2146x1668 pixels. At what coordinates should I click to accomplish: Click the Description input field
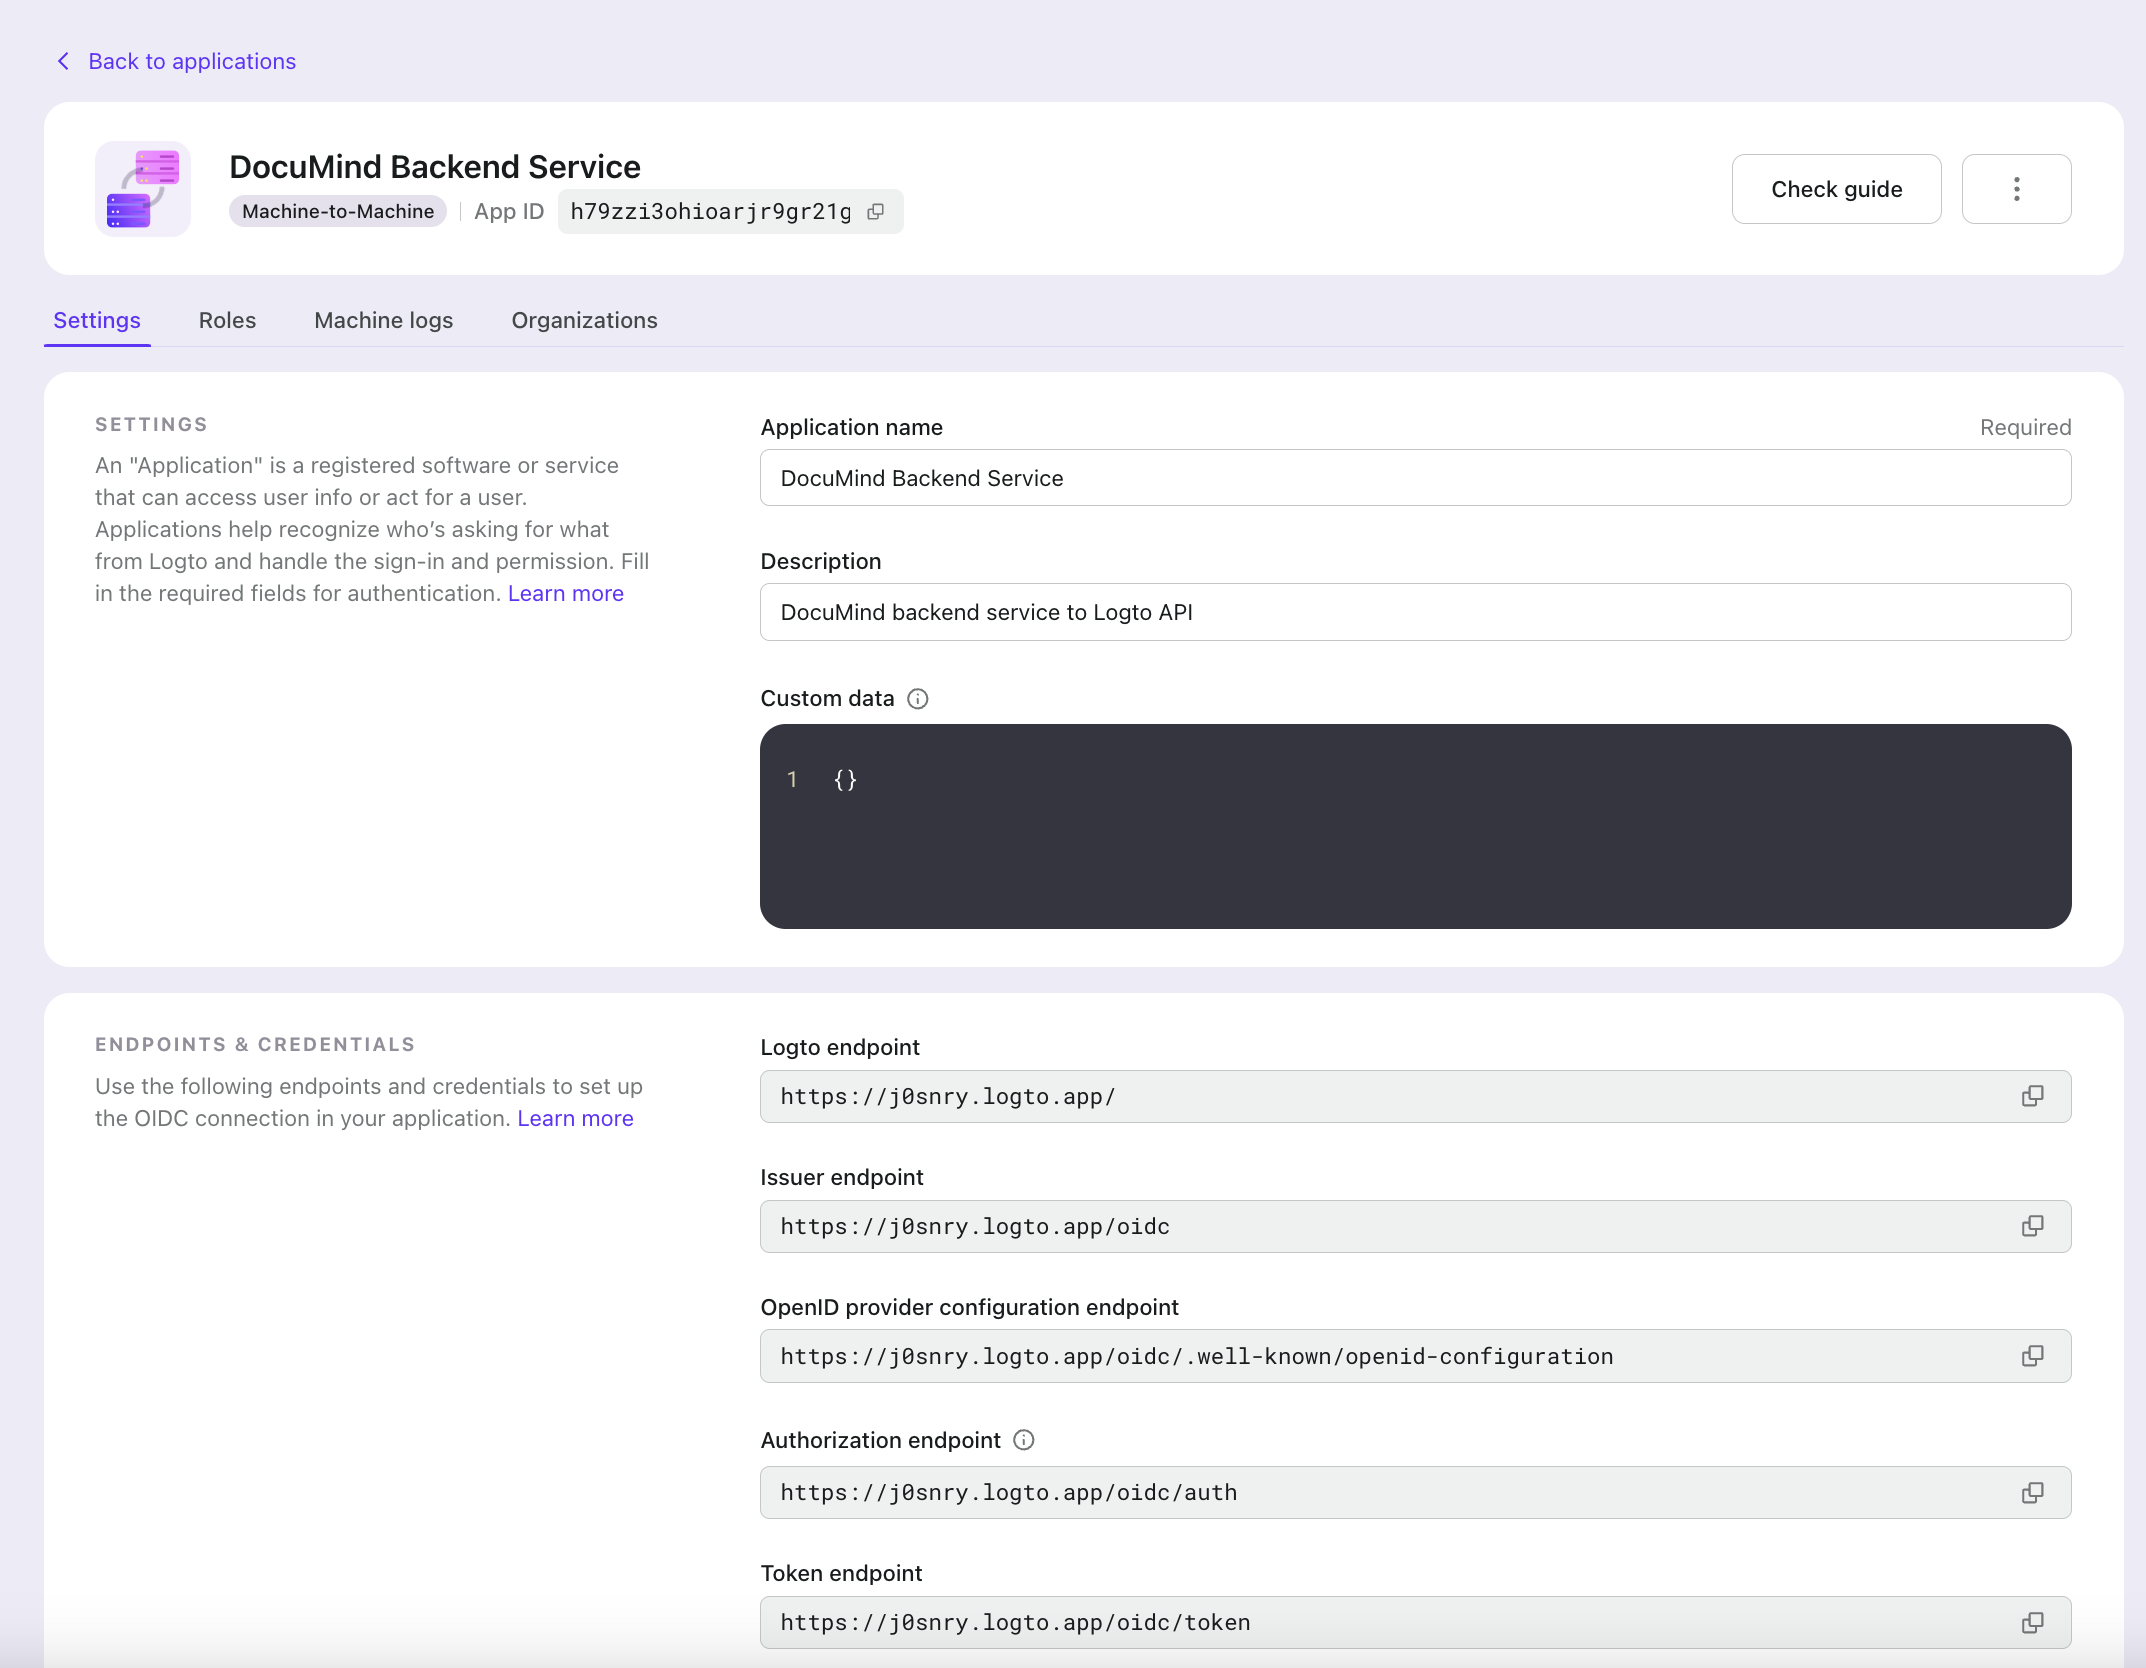click(1414, 609)
